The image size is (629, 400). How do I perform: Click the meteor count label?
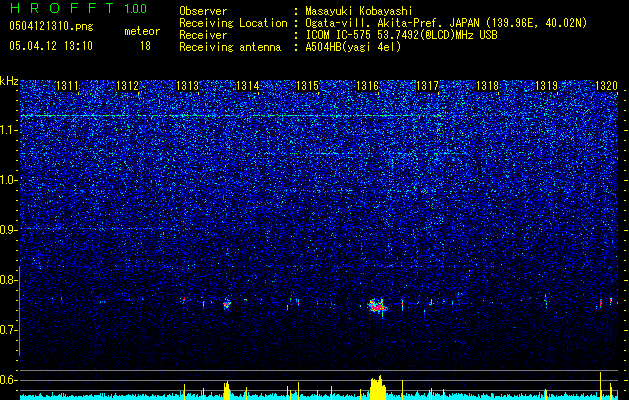coord(142,31)
